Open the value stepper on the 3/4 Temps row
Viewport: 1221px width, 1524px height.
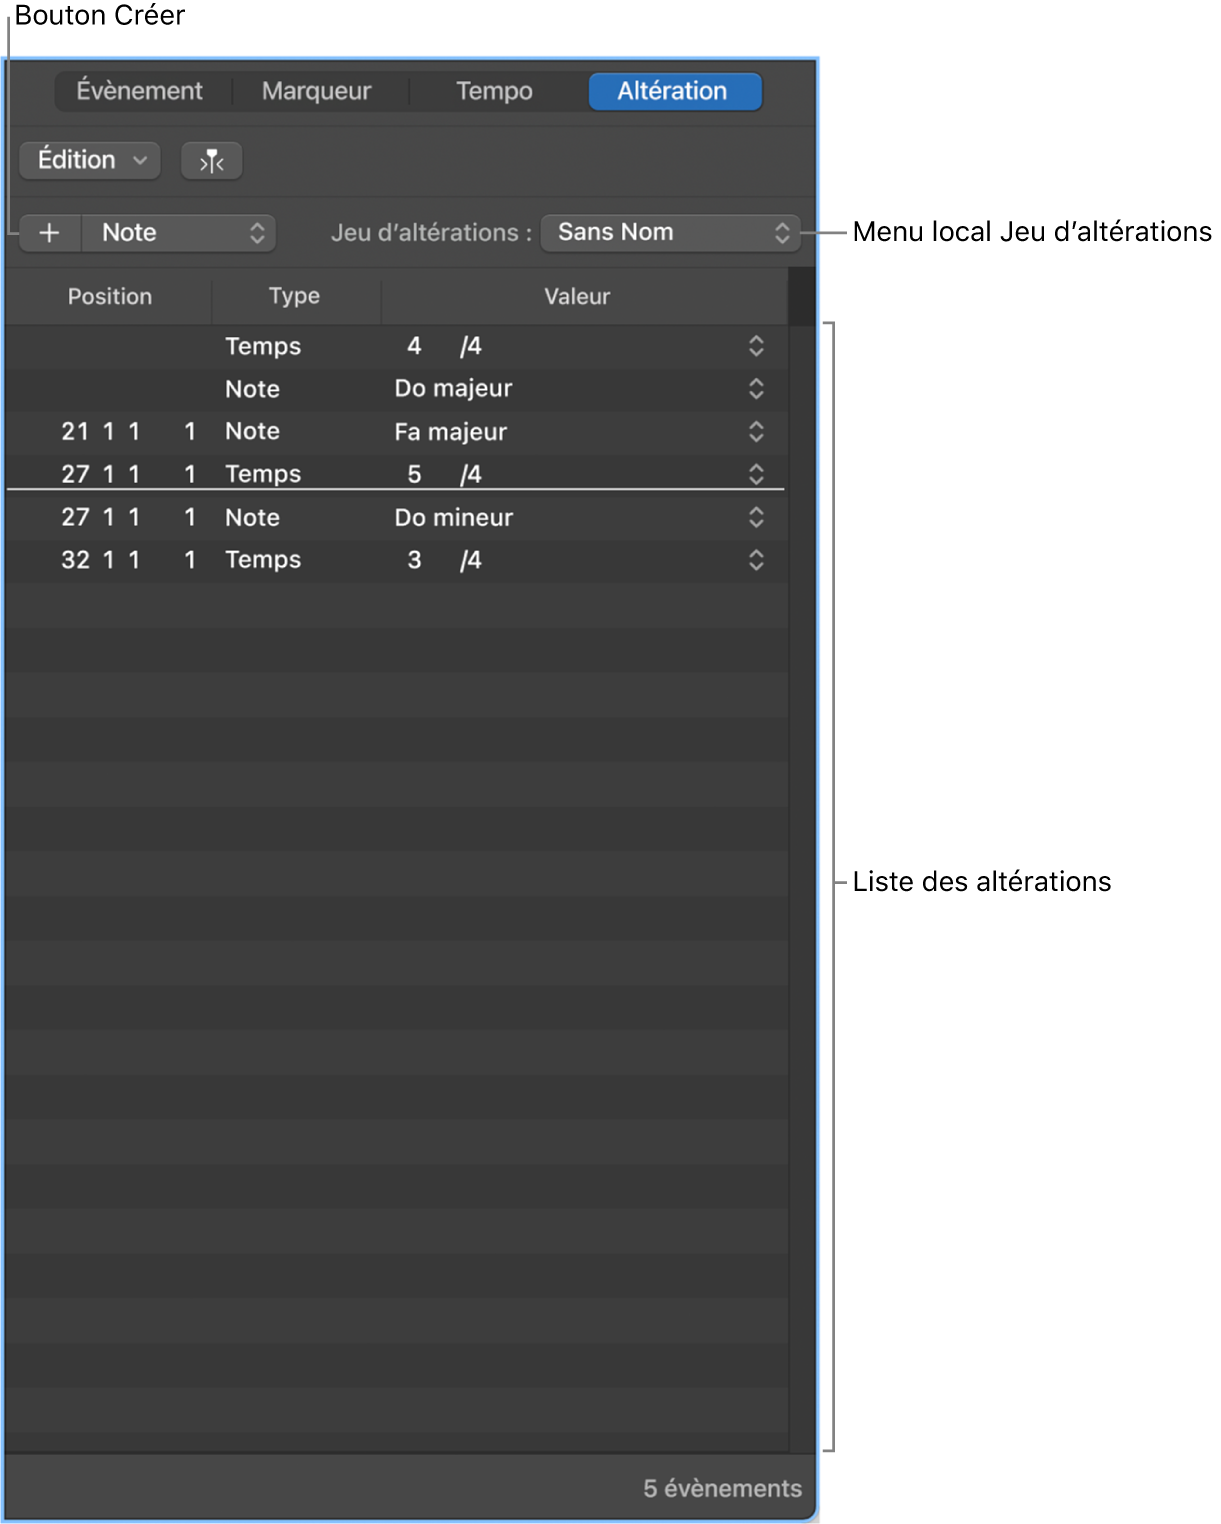point(757,560)
